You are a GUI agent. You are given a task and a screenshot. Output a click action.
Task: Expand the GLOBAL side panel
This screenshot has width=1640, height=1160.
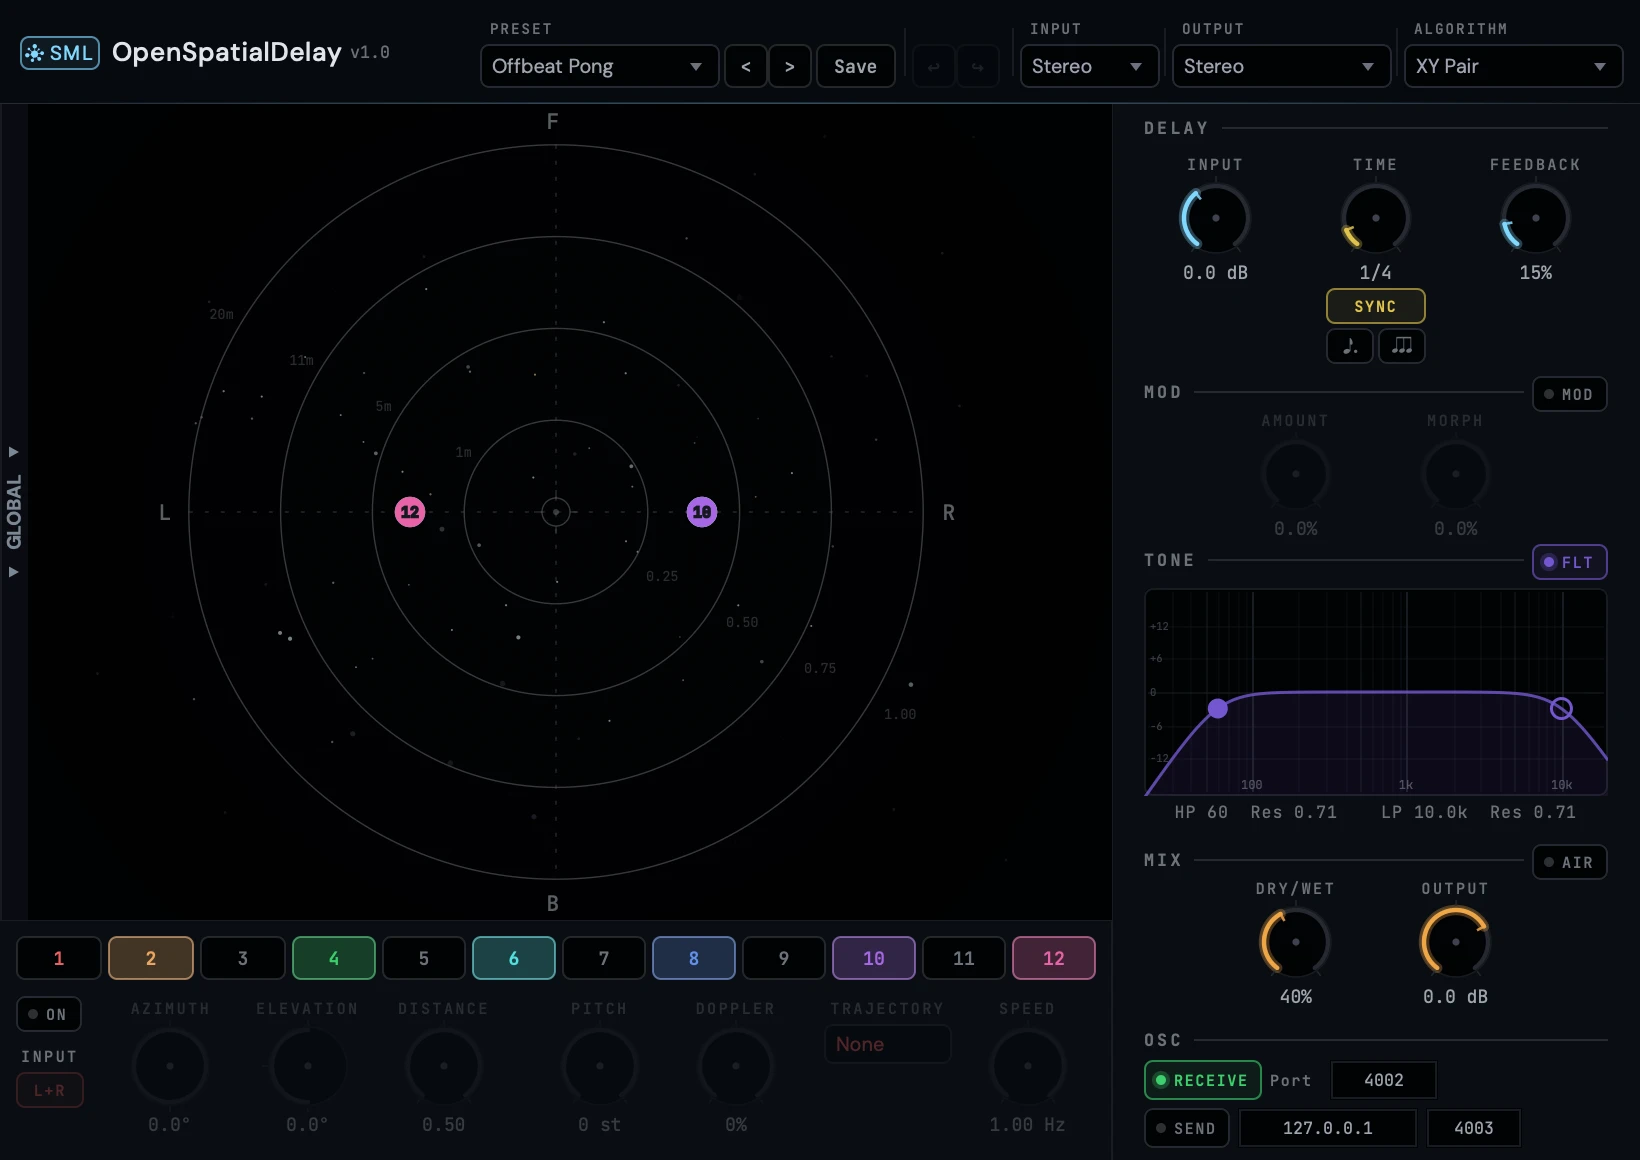14,512
